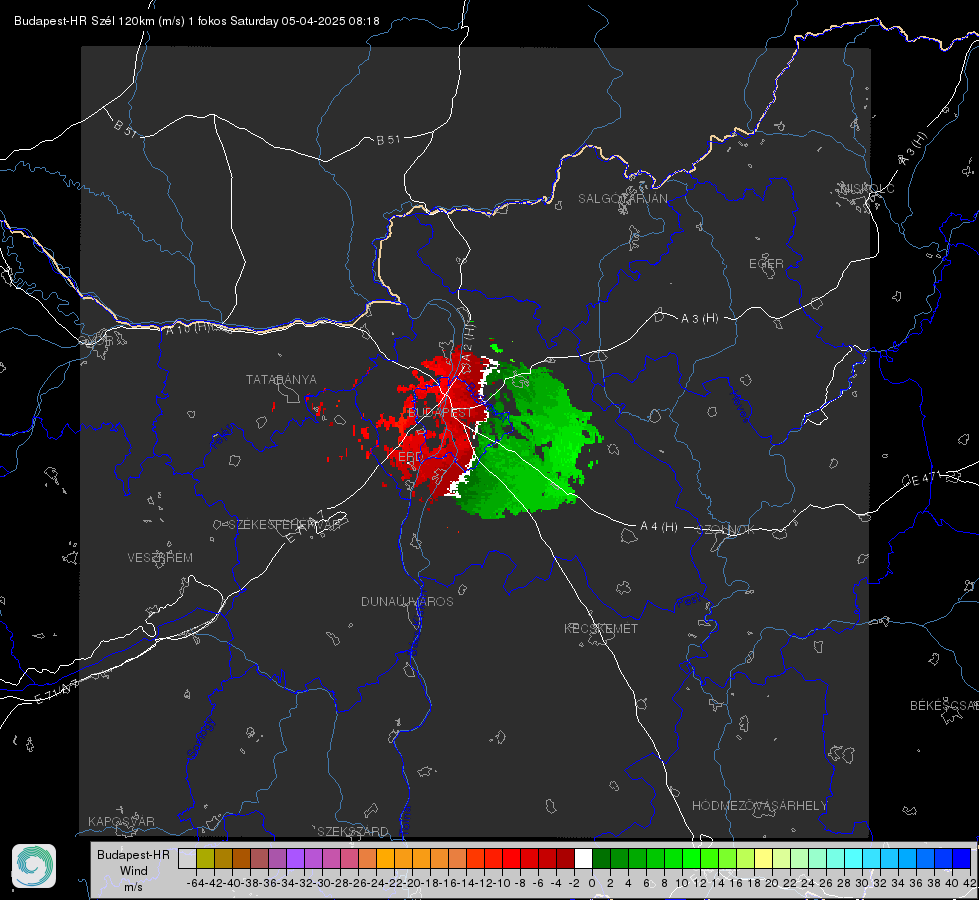This screenshot has width=979, height=900.
Task: Click the KAPOSVÁR city label
Action: tap(121, 821)
